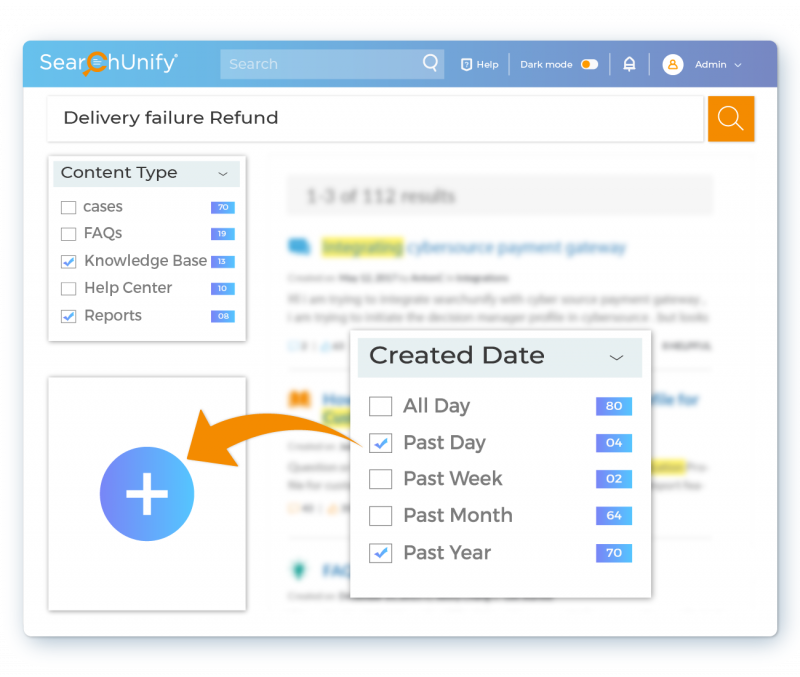This screenshot has width=800, height=677.
Task: Click the 'Past Week' label
Action: pos(453,479)
